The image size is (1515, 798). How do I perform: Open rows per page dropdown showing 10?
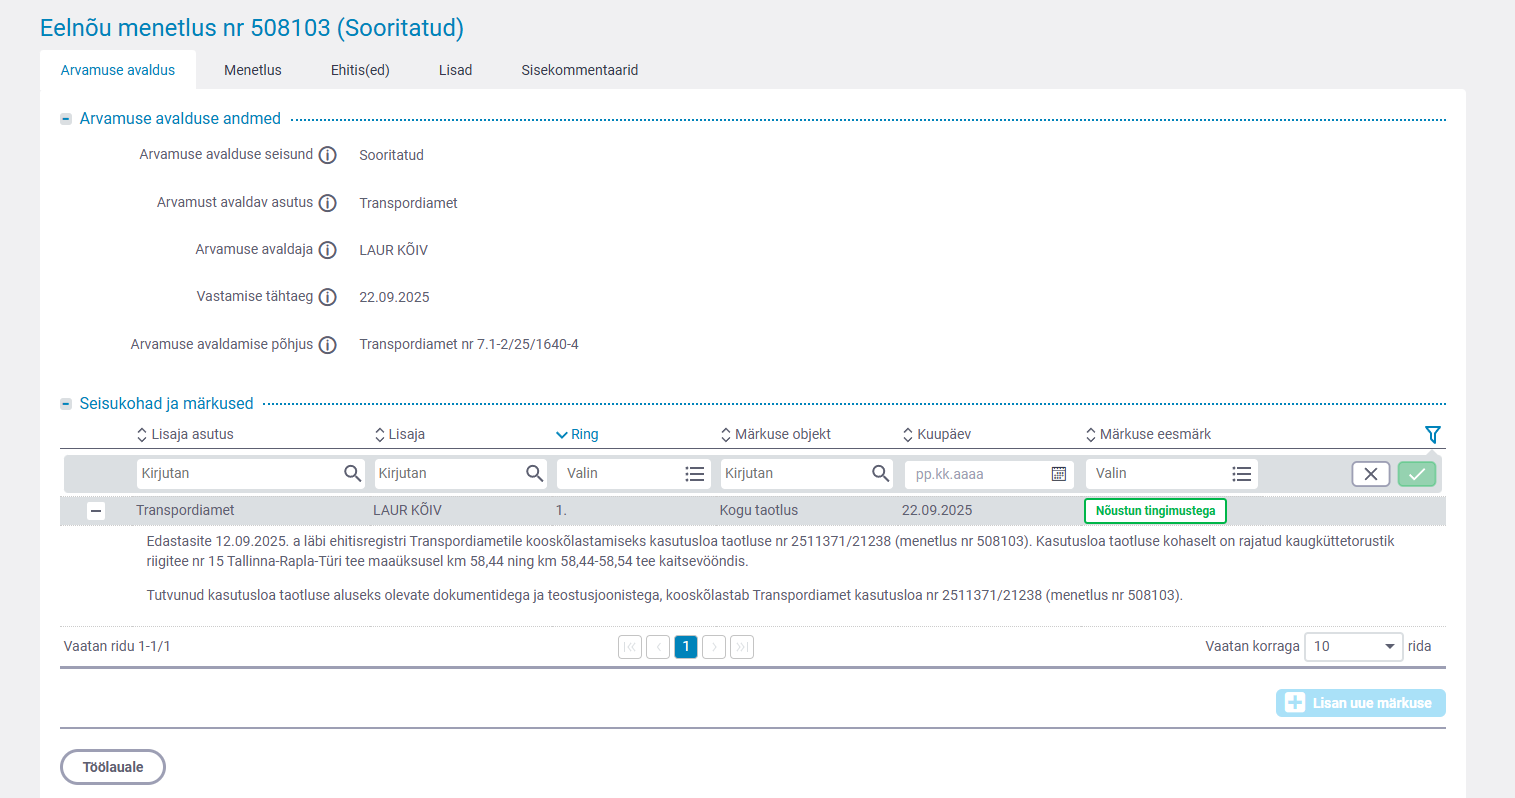tap(1353, 647)
